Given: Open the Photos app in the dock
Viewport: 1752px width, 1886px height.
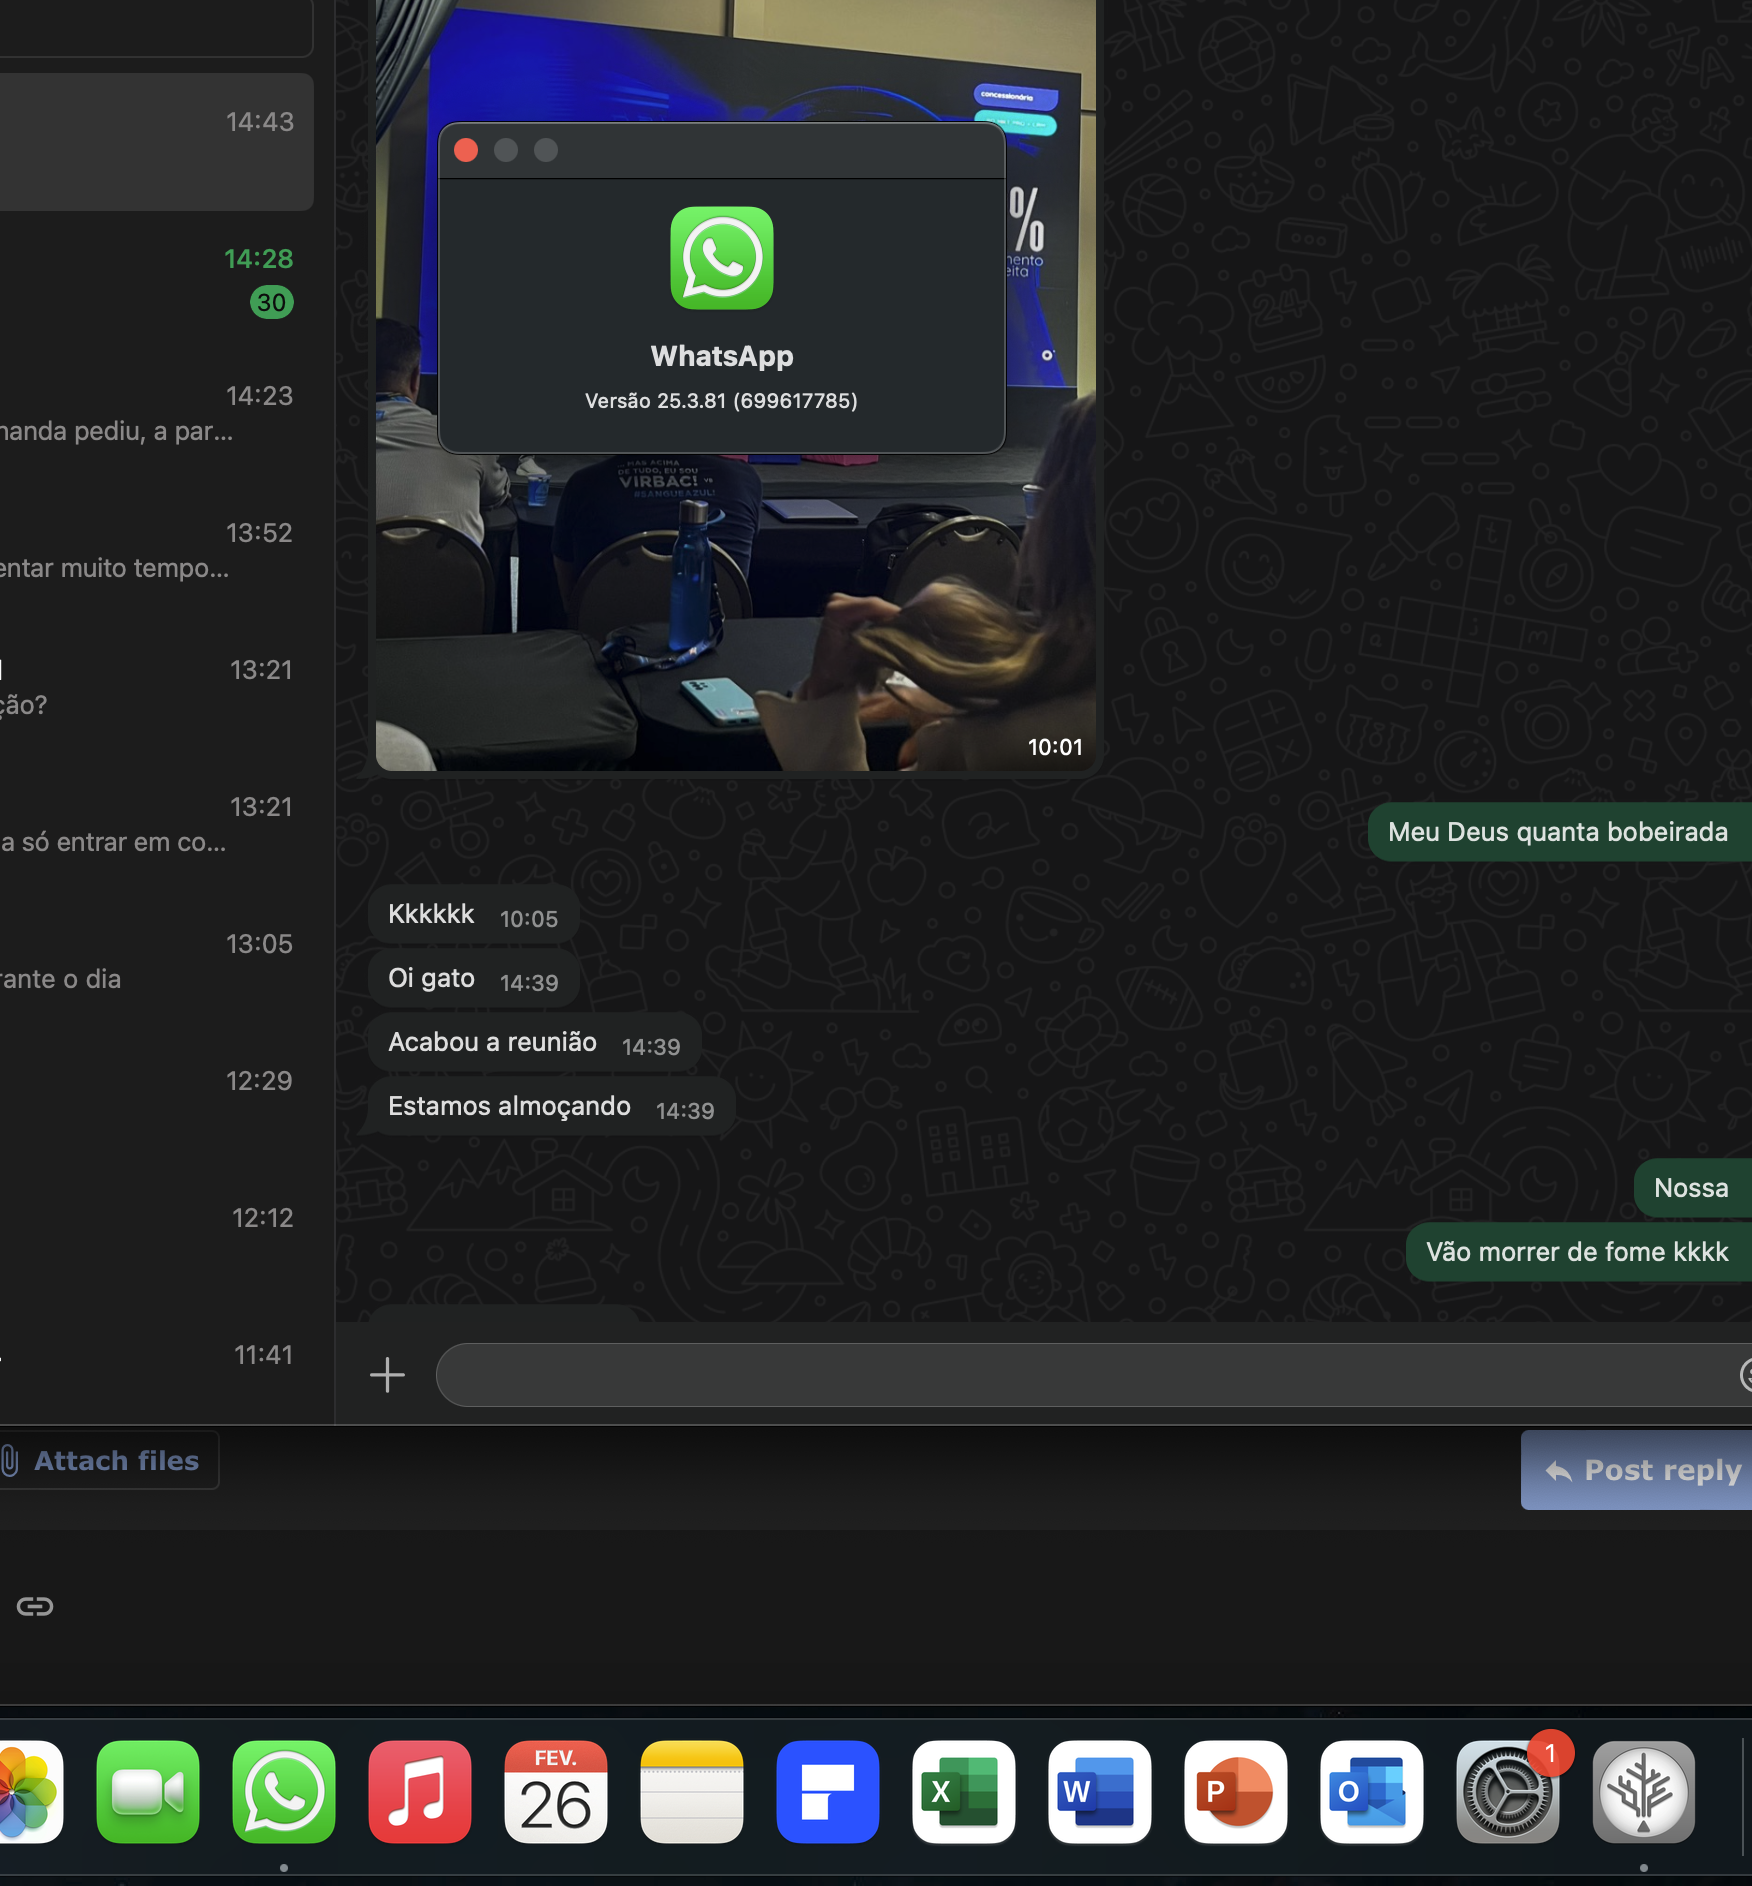Looking at the screenshot, I should tap(30, 1791).
